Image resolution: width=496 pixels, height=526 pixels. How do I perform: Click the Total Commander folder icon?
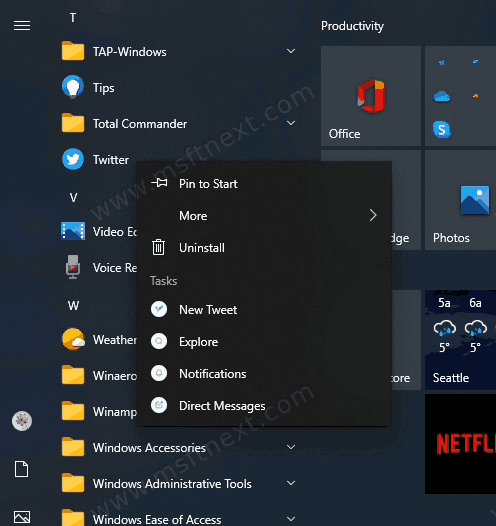click(73, 123)
